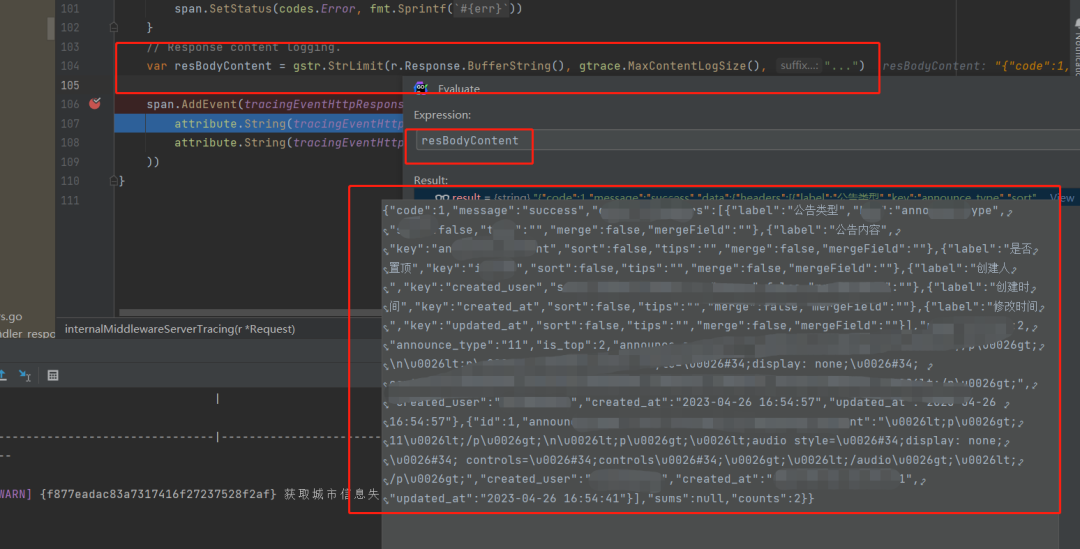Toggle the breakpoint on line 106
The width and height of the screenshot is (1080, 549).
coord(95,103)
